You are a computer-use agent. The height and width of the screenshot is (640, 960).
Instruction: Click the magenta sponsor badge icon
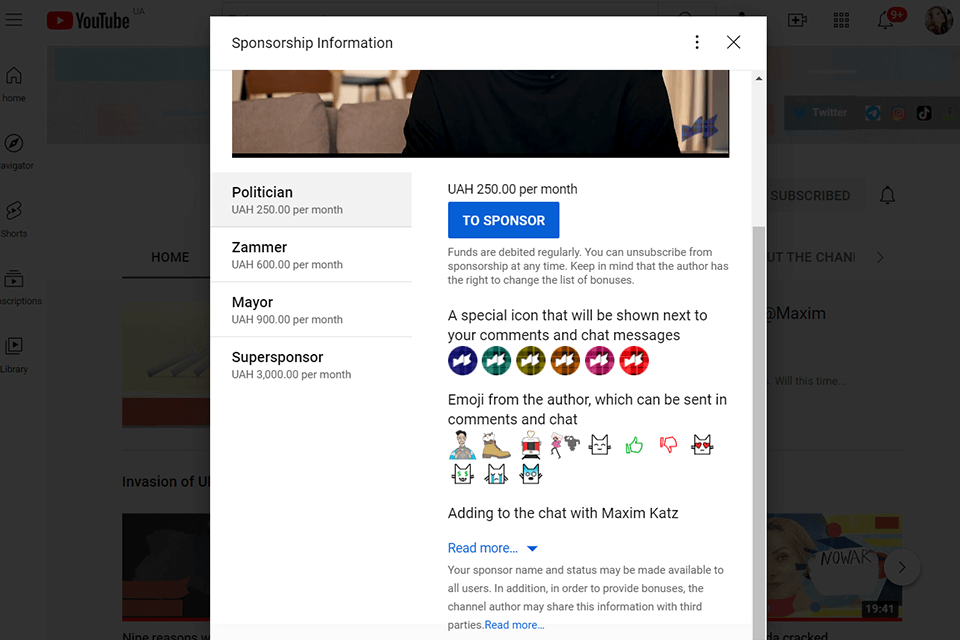(x=599, y=361)
